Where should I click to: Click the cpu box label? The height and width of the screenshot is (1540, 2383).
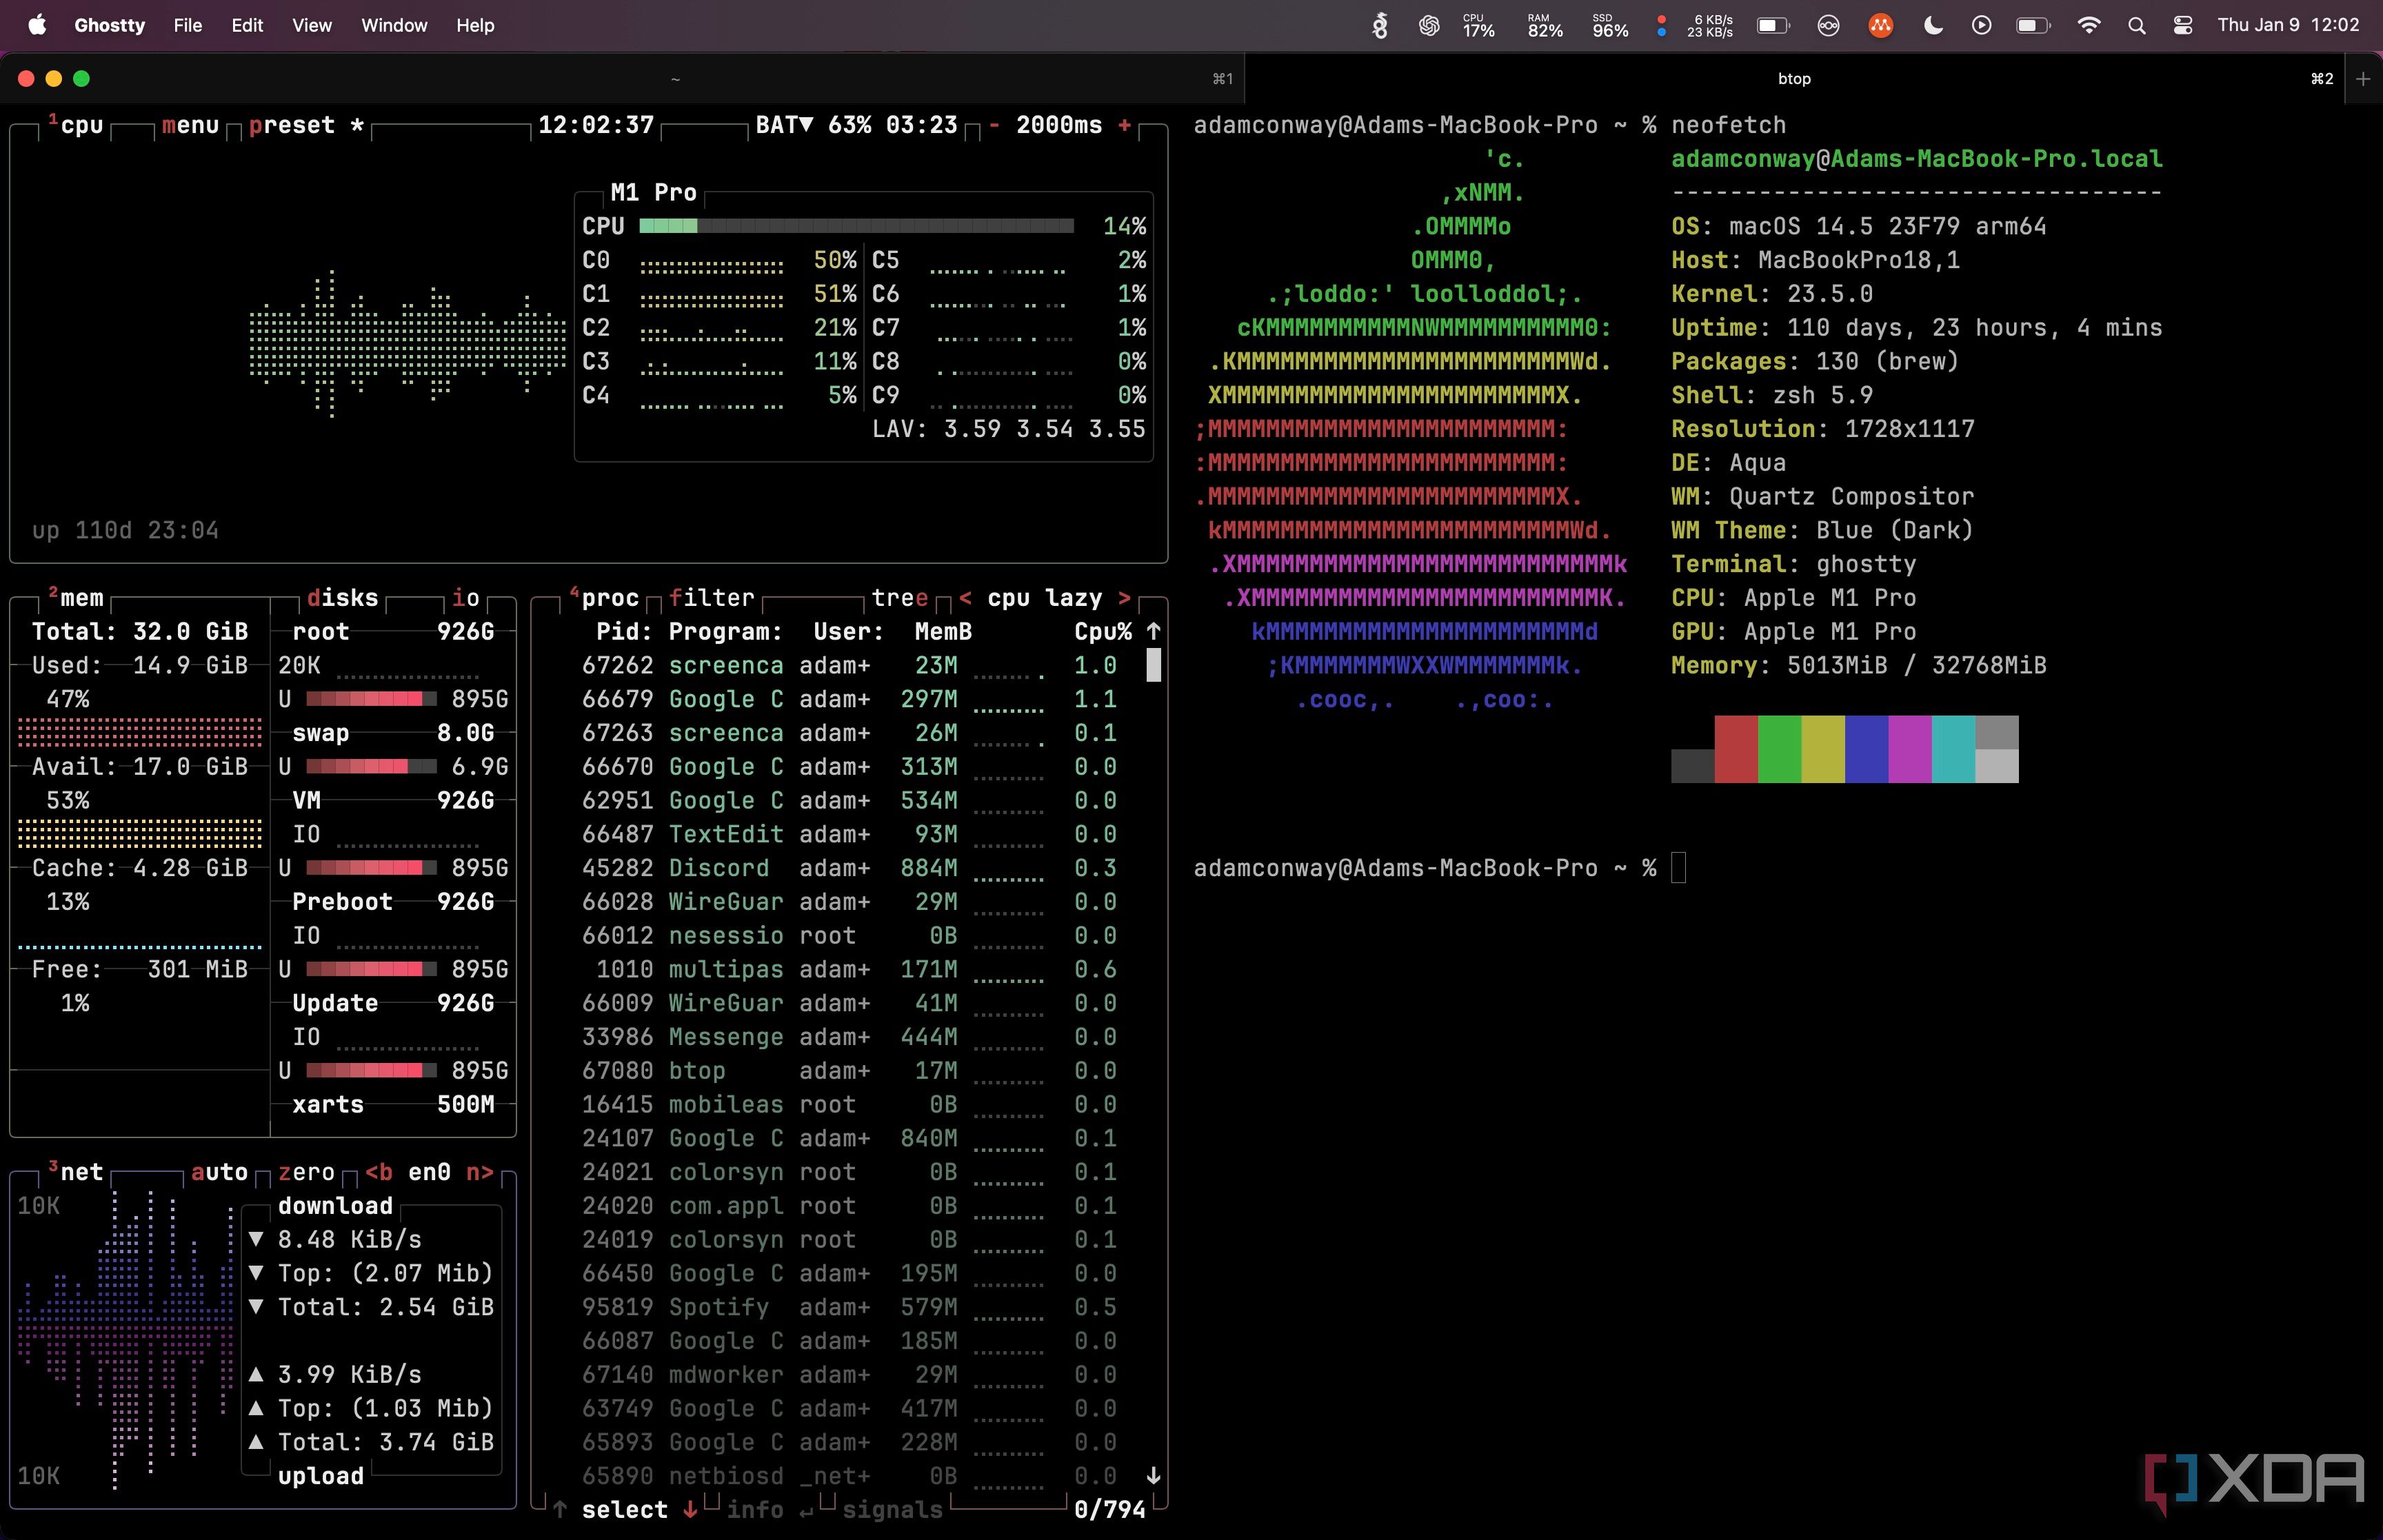75,125
